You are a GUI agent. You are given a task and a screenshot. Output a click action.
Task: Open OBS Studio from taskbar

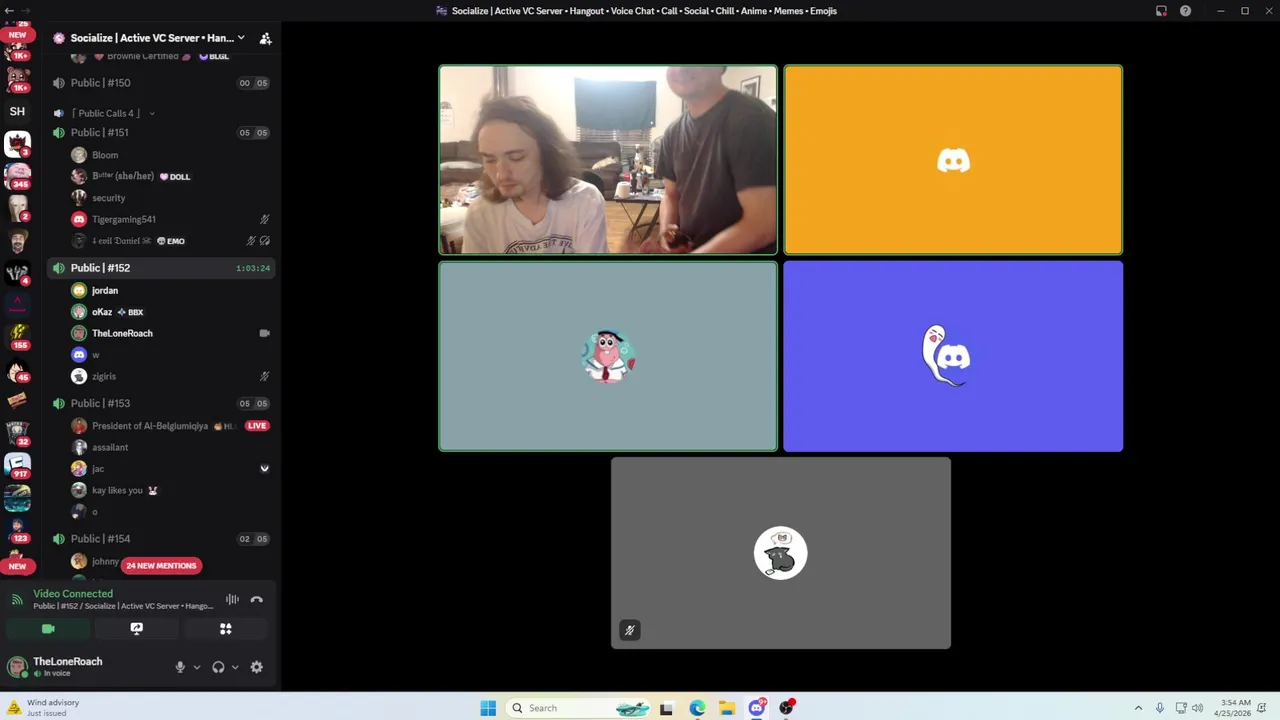(x=787, y=708)
